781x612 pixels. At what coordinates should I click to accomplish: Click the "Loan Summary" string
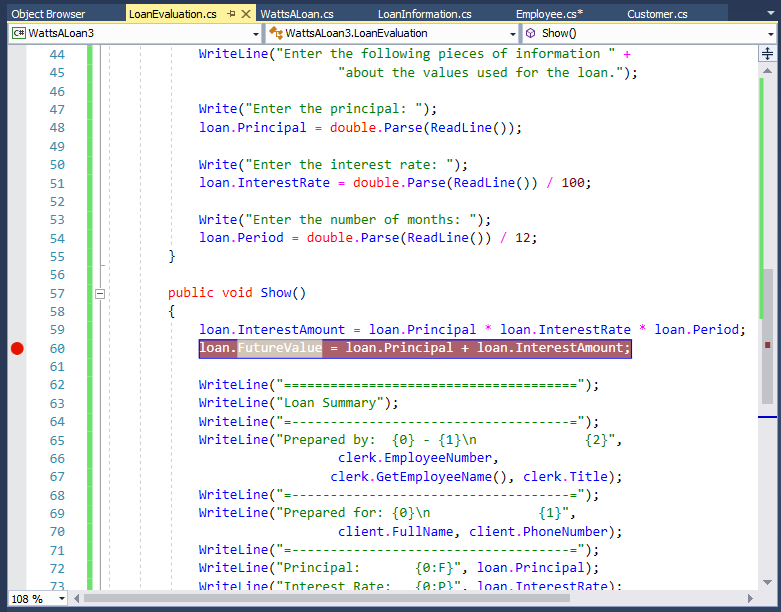(330, 403)
